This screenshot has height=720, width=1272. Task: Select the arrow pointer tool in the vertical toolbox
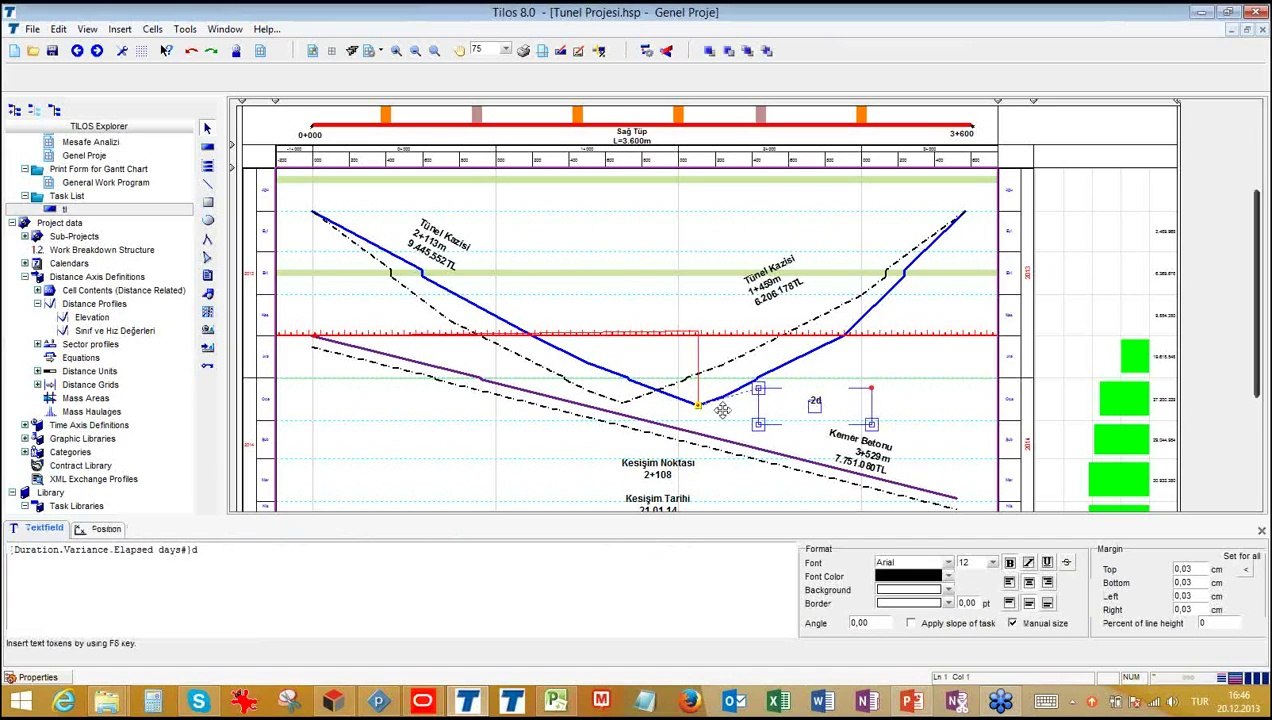tap(207, 128)
